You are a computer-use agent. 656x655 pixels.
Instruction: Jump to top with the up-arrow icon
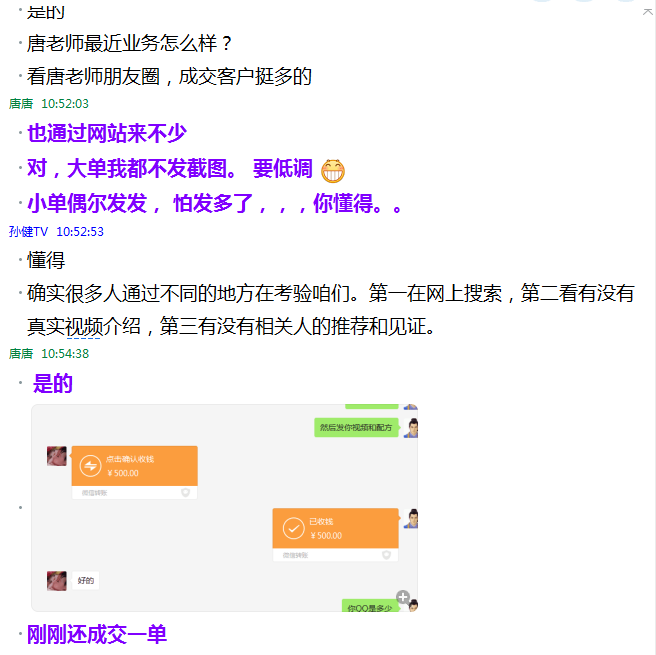coord(648,12)
